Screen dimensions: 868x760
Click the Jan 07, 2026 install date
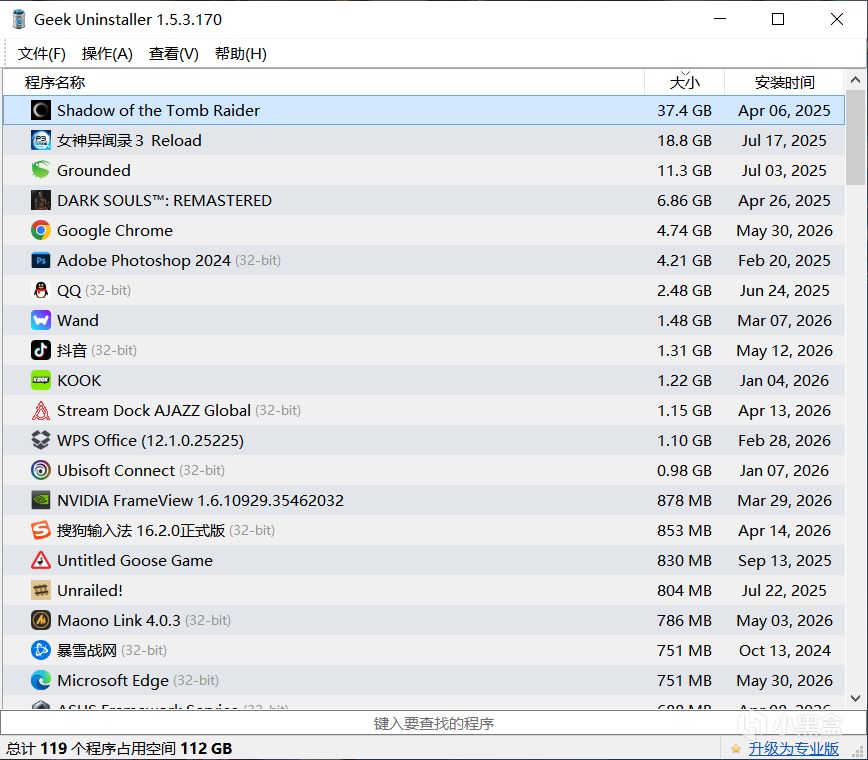point(784,470)
